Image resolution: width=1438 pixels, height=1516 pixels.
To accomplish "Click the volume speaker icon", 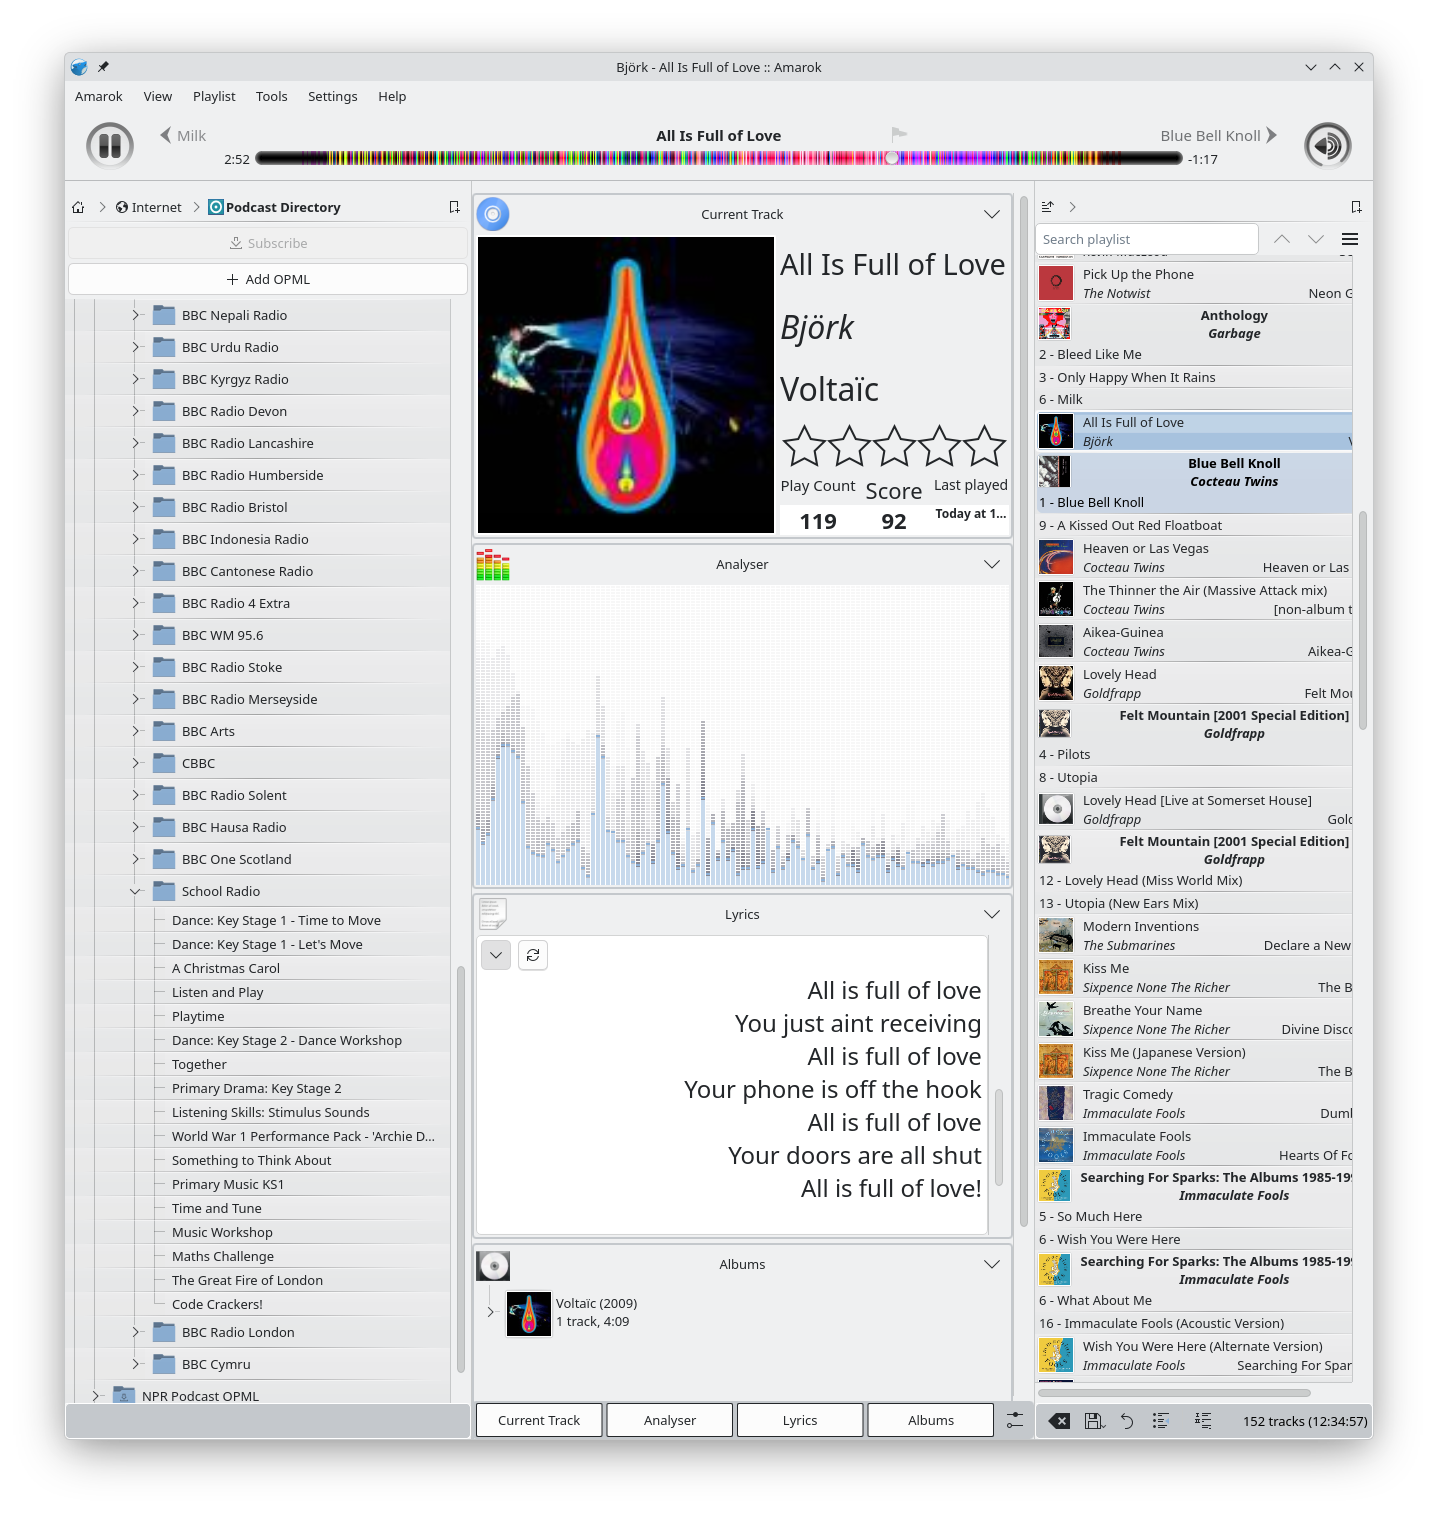I will (x=1327, y=146).
